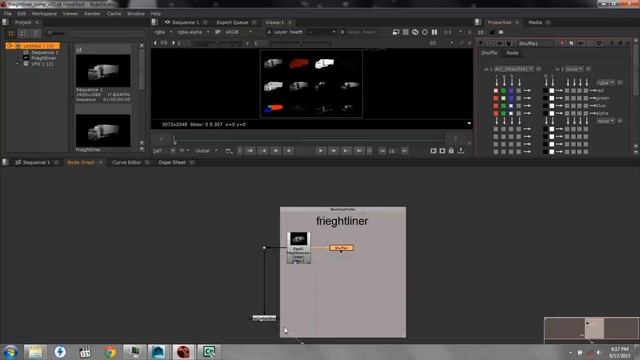Click the viewer lock icon
The width and height of the screenshot is (640, 360).
pos(451,151)
